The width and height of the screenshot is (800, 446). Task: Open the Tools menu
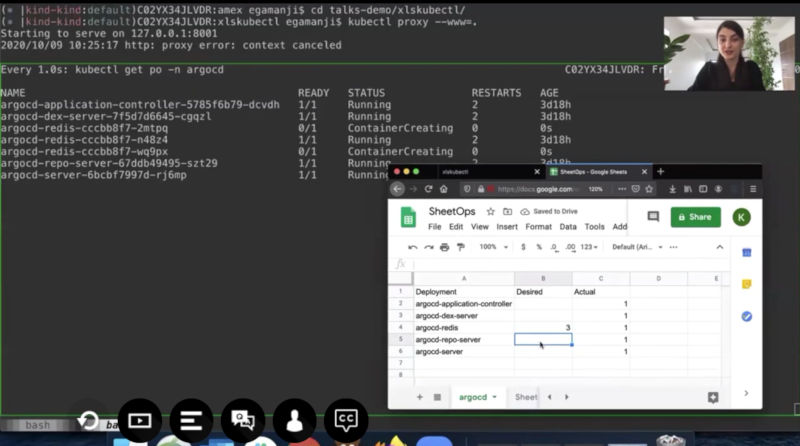click(594, 227)
